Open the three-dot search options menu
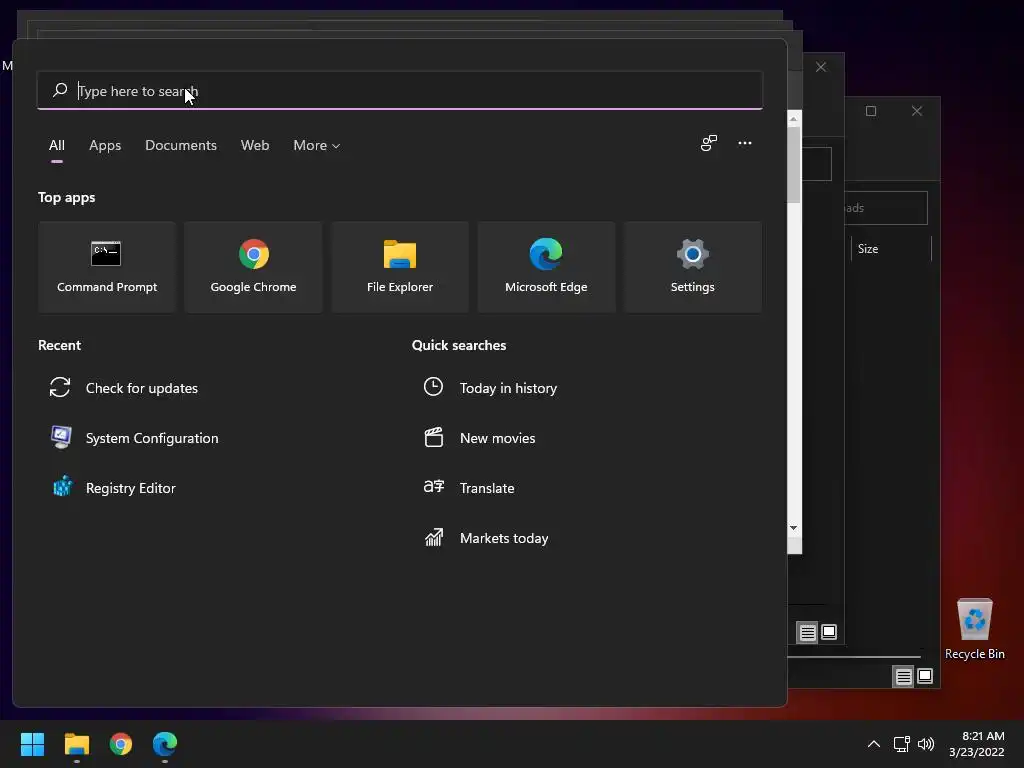 (744, 143)
